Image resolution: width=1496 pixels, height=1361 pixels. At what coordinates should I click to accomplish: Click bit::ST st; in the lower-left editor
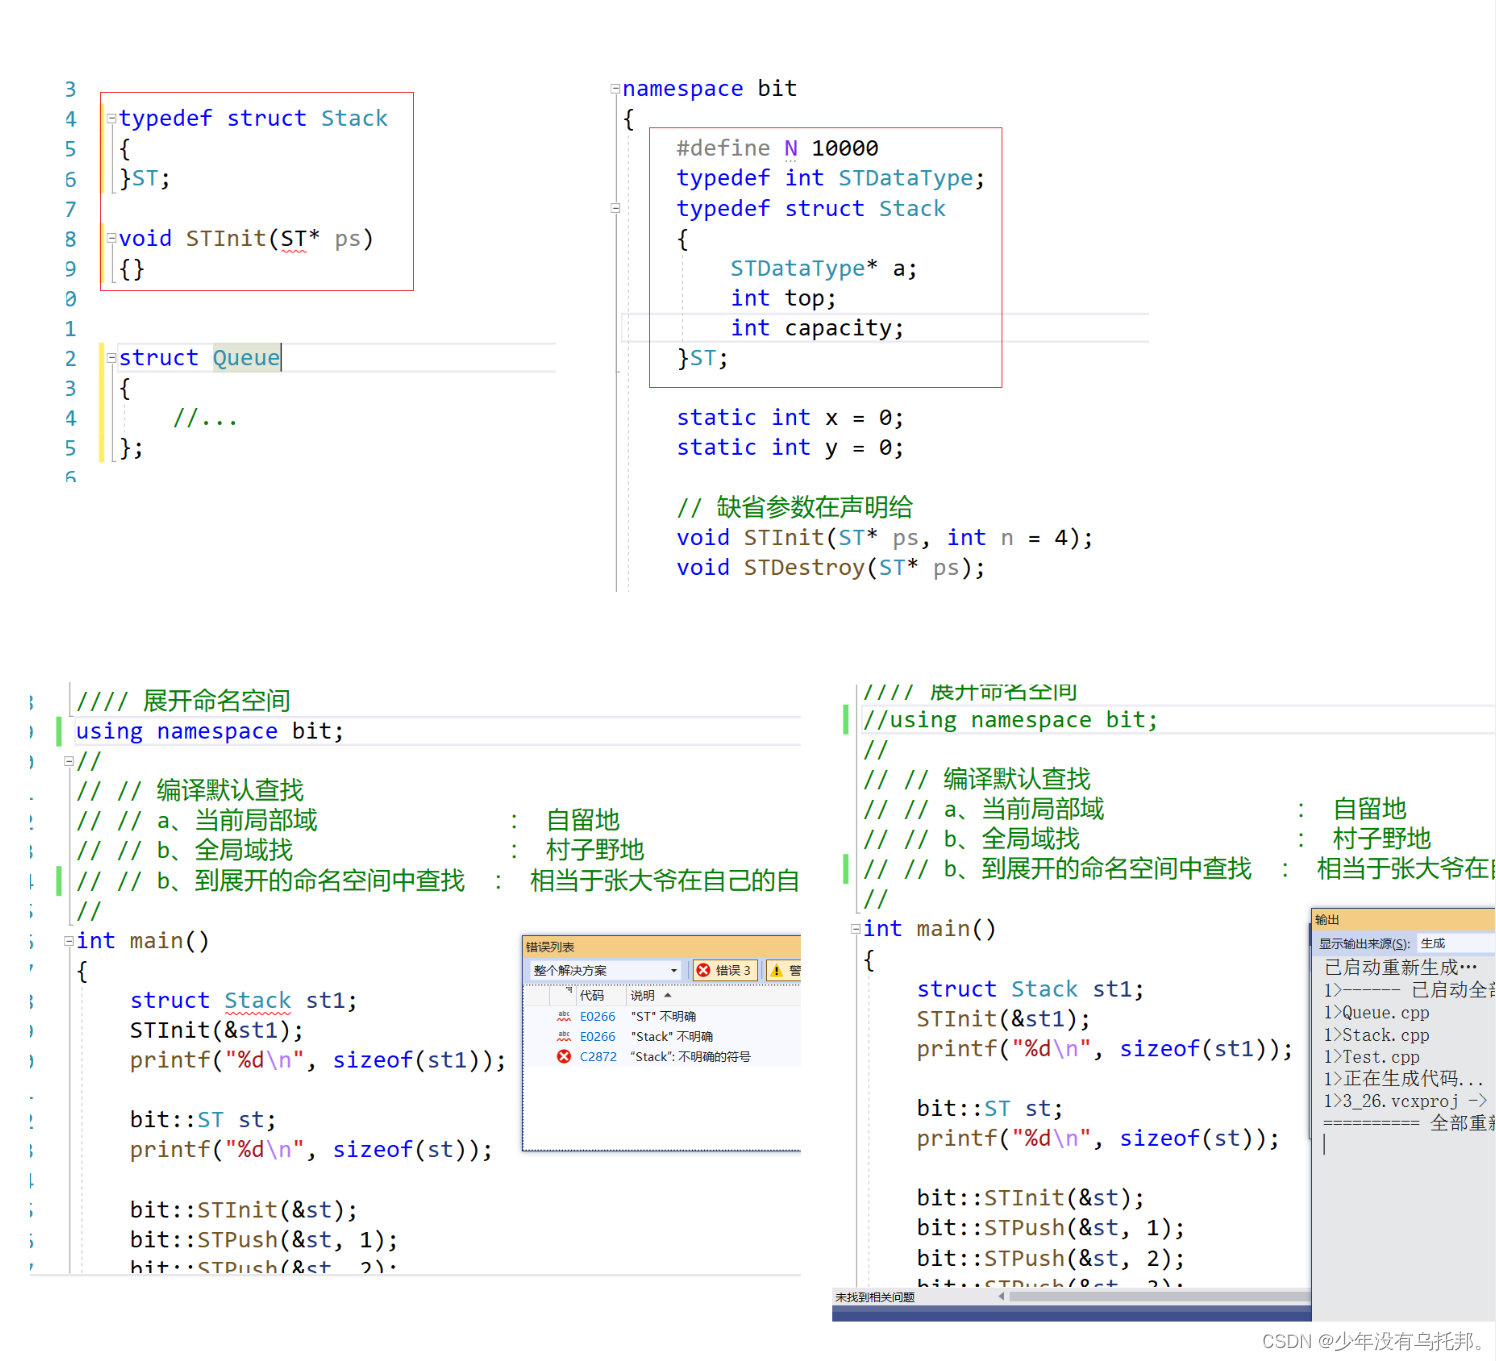pyautogui.click(x=203, y=1120)
